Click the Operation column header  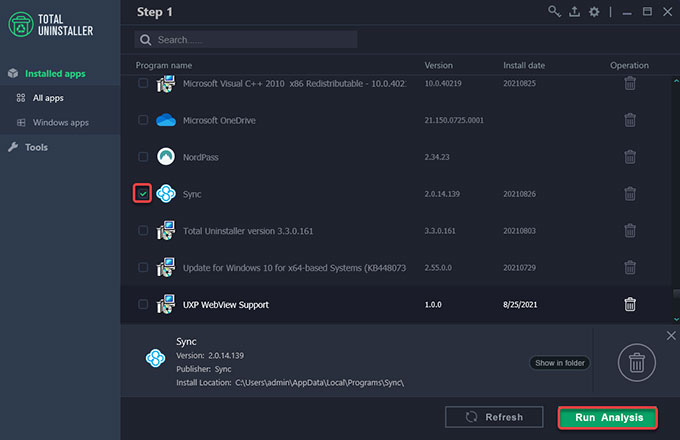point(629,65)
